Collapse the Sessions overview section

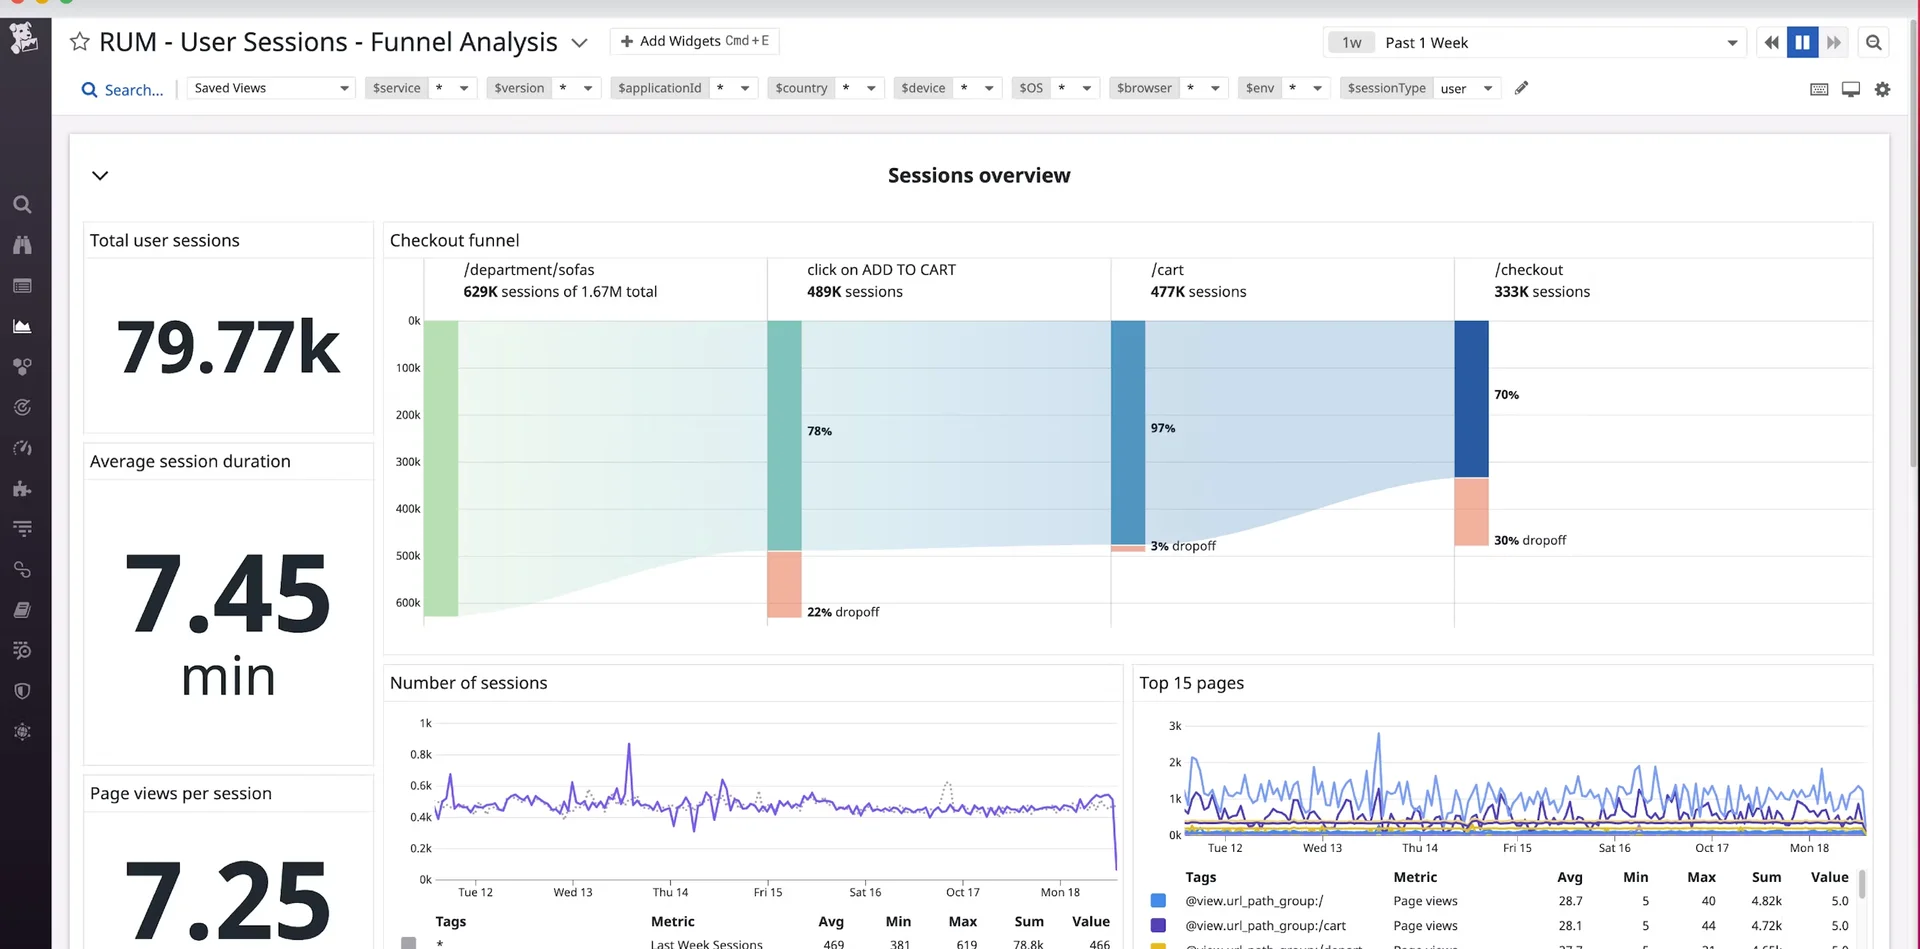(99, 175)
